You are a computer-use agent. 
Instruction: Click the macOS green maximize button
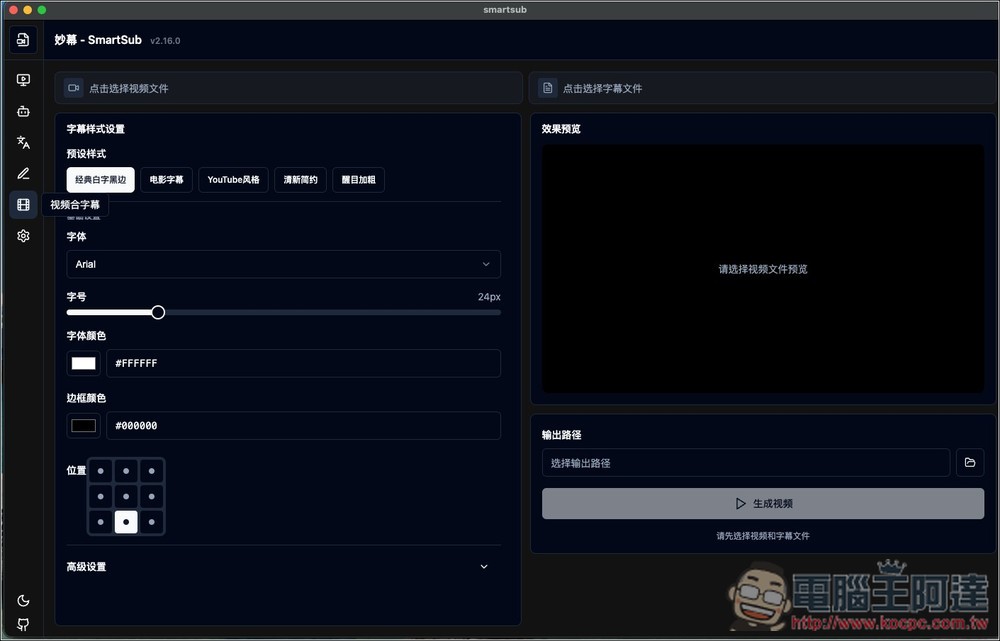pos(41,10)
